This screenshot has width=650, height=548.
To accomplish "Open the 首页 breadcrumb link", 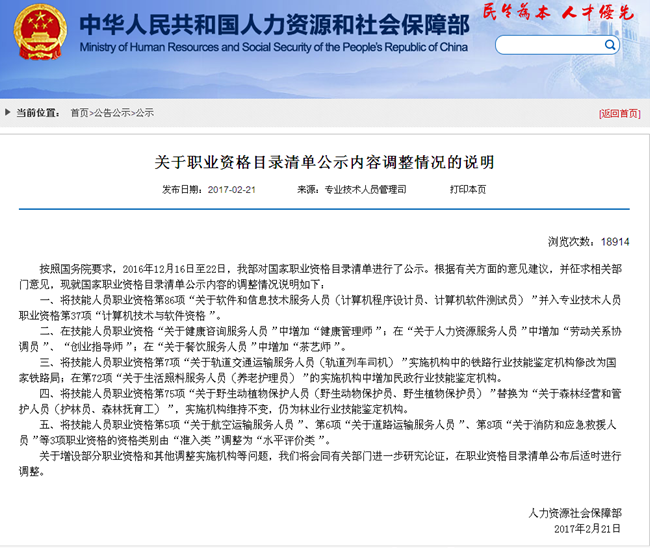I will point(79,113).
